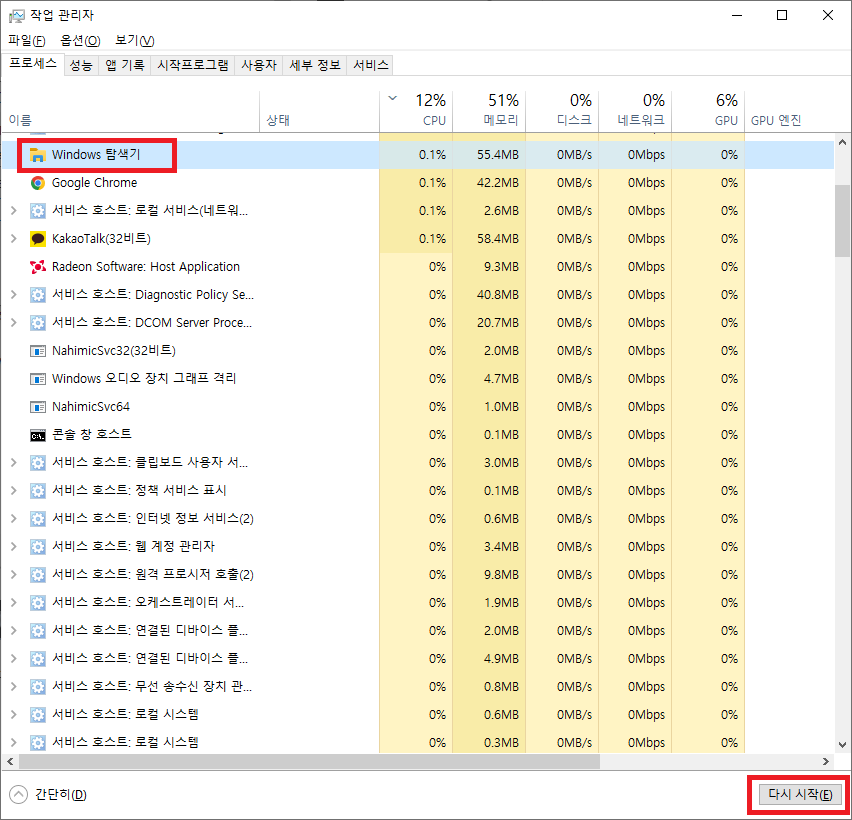Image resolution: width=852 pixels, height=820 pixels.
Task: Sort by the 이름 column header
Action: coord(130,110)
